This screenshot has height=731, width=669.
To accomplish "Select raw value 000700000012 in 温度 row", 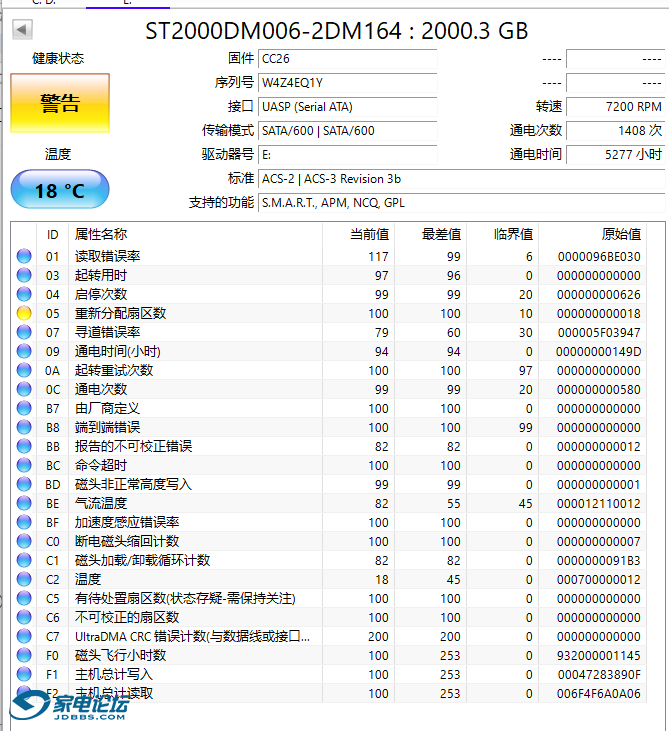I will pos(599,580).
